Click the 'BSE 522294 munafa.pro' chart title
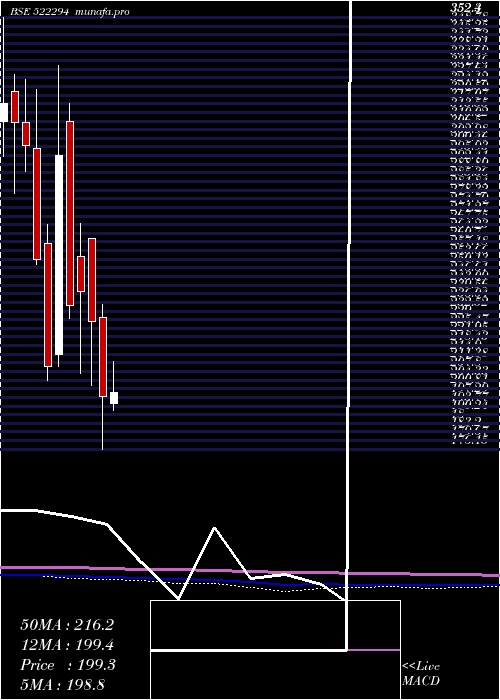Viewport: 500px width, 700px height. 70,12
